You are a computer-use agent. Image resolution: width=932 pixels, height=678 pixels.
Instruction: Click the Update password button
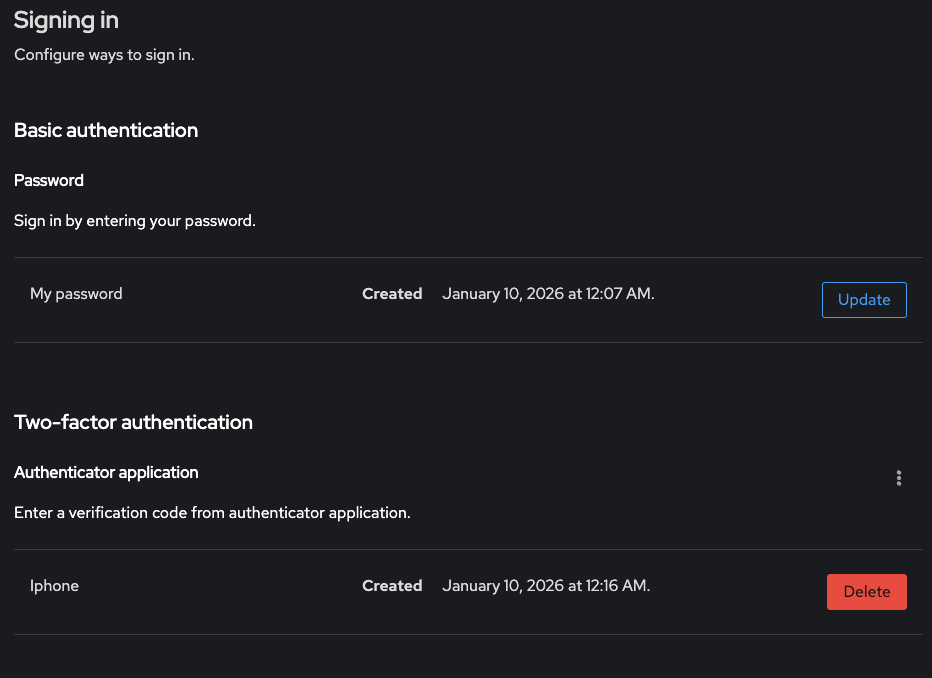pyautogui.click(x=864, y=300)
